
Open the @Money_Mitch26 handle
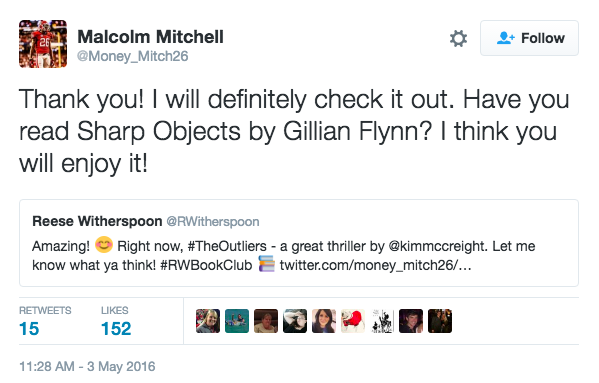pos(133,57)
